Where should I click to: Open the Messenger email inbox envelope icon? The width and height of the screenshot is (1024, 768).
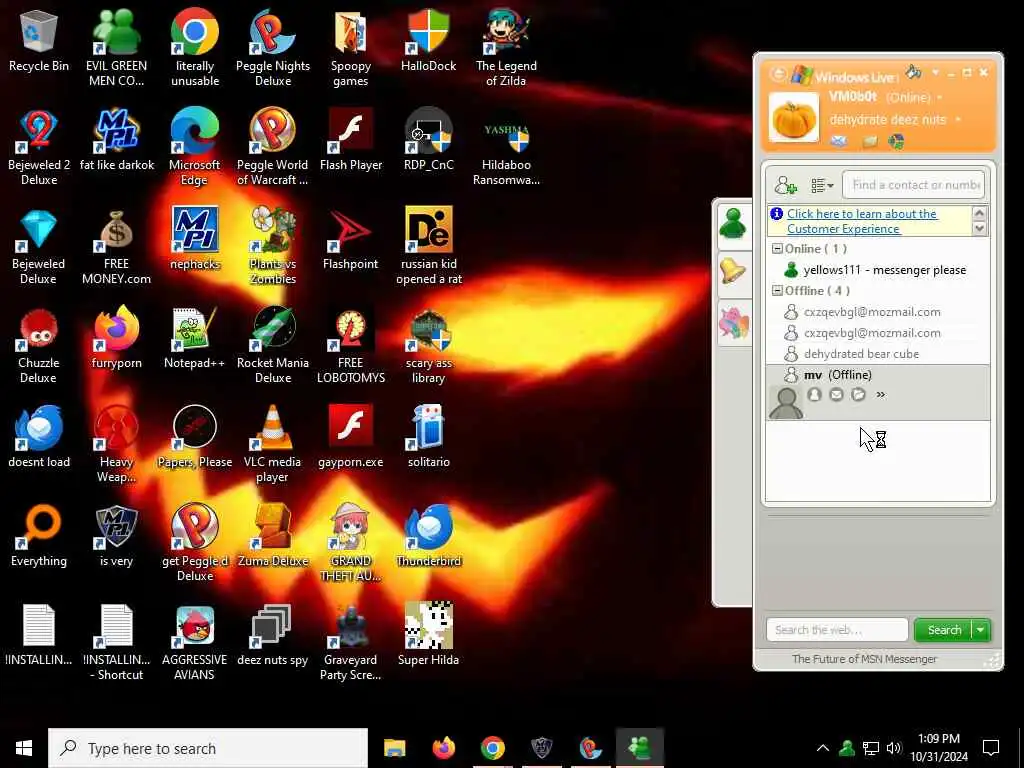[x=839, y=141]
